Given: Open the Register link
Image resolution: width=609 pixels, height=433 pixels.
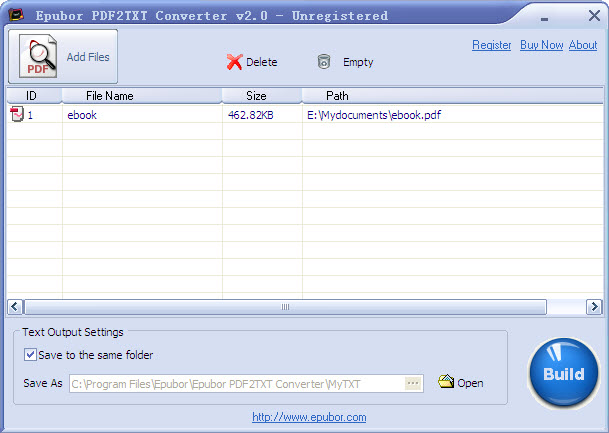Looking at the screenshot, I should (491, 45).
